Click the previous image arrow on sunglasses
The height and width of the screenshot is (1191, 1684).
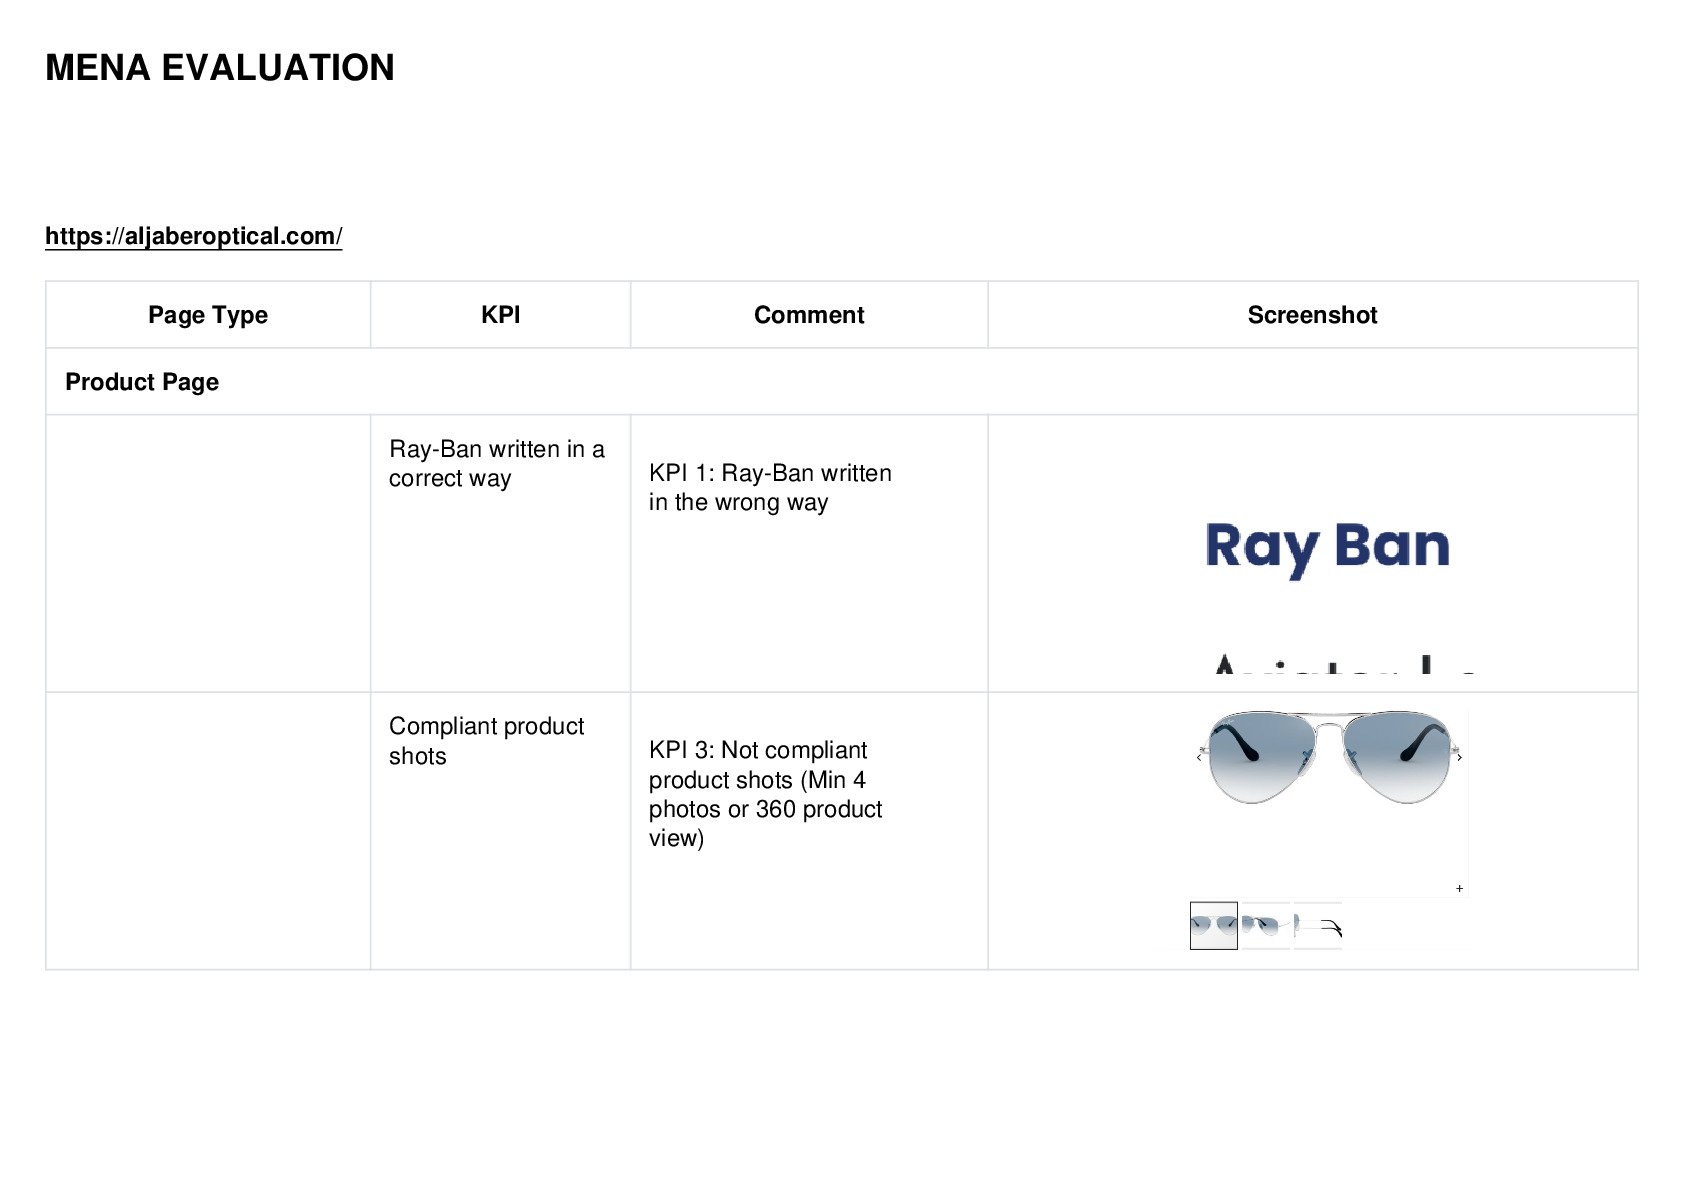click(x=1199, y=757)
